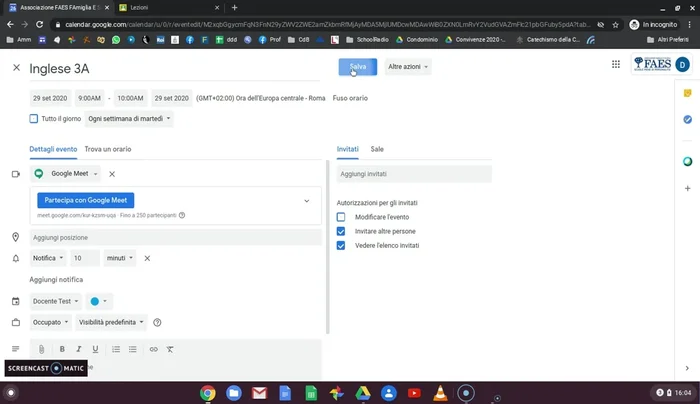The image size is (700, 404).
Task: Open Visibilità predefinita dropdown
Action: click(x=111, y=322)
